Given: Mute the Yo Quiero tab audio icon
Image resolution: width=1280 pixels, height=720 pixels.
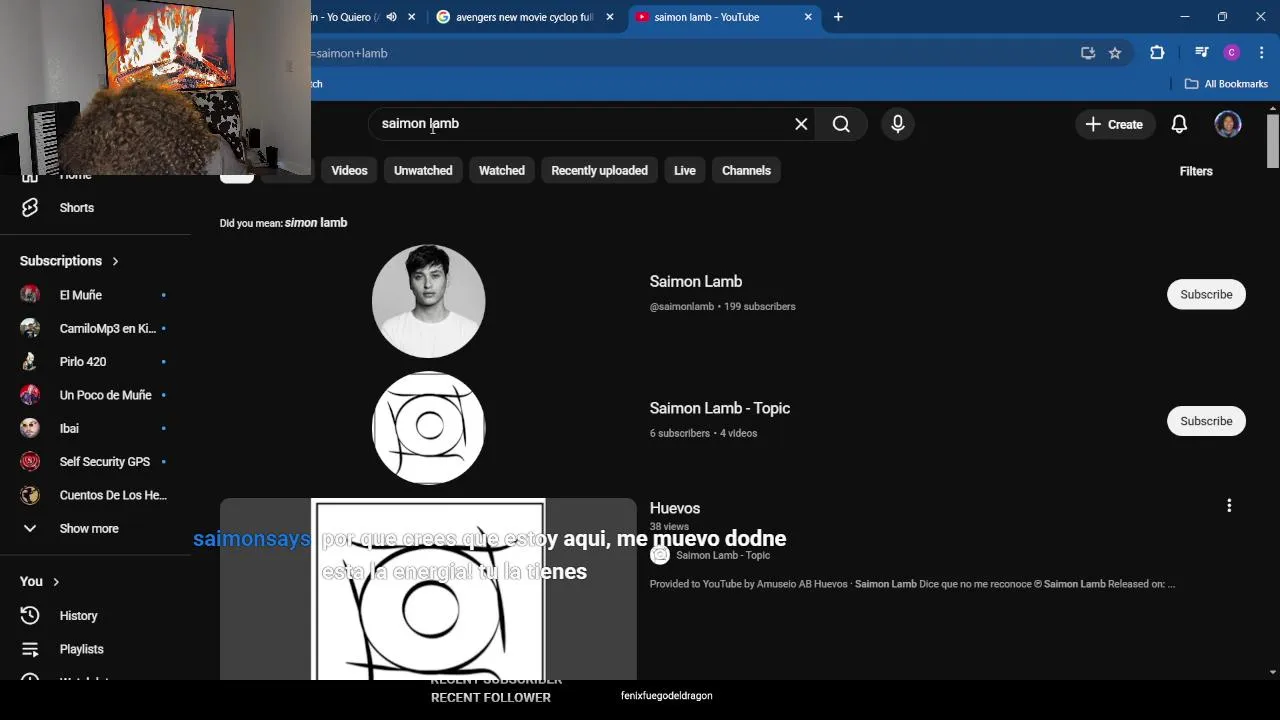Looking at the screenshot, I should point(391,17).
